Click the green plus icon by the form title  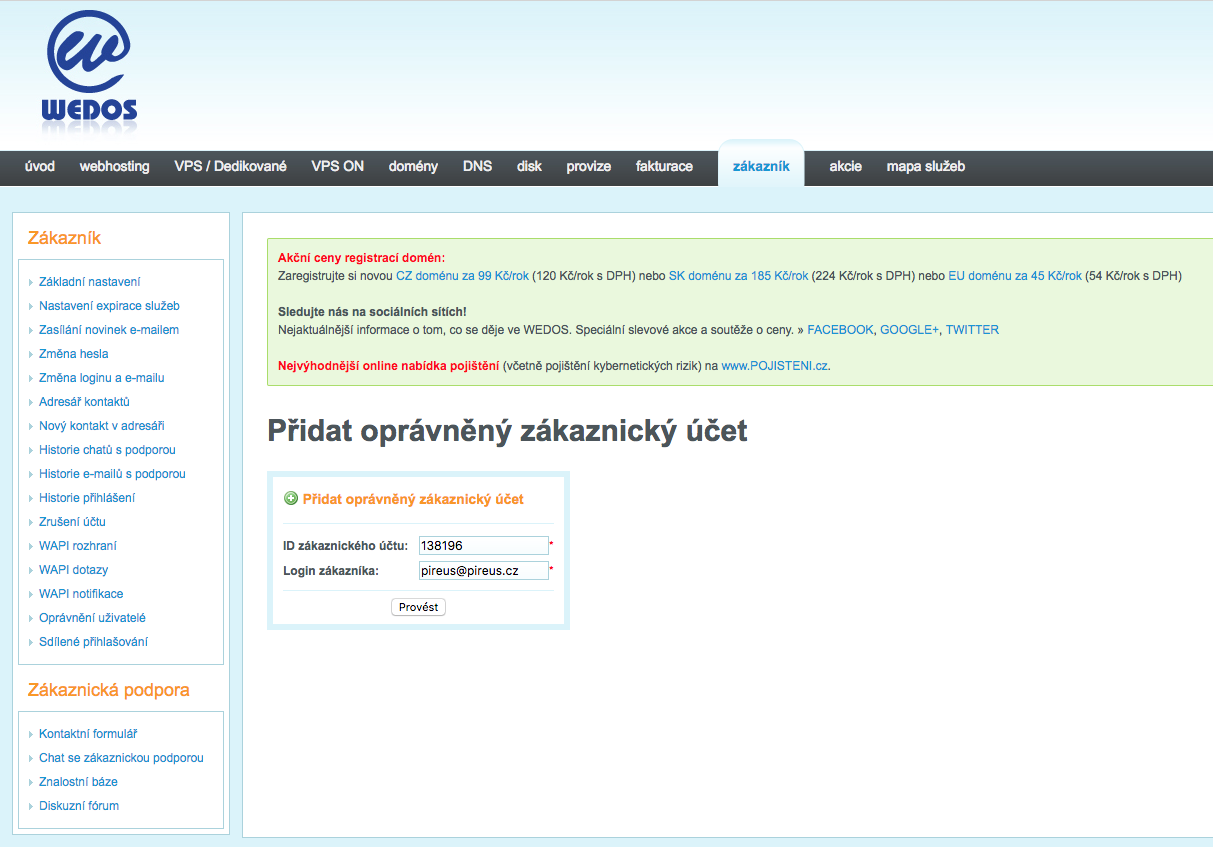point(291,498)
